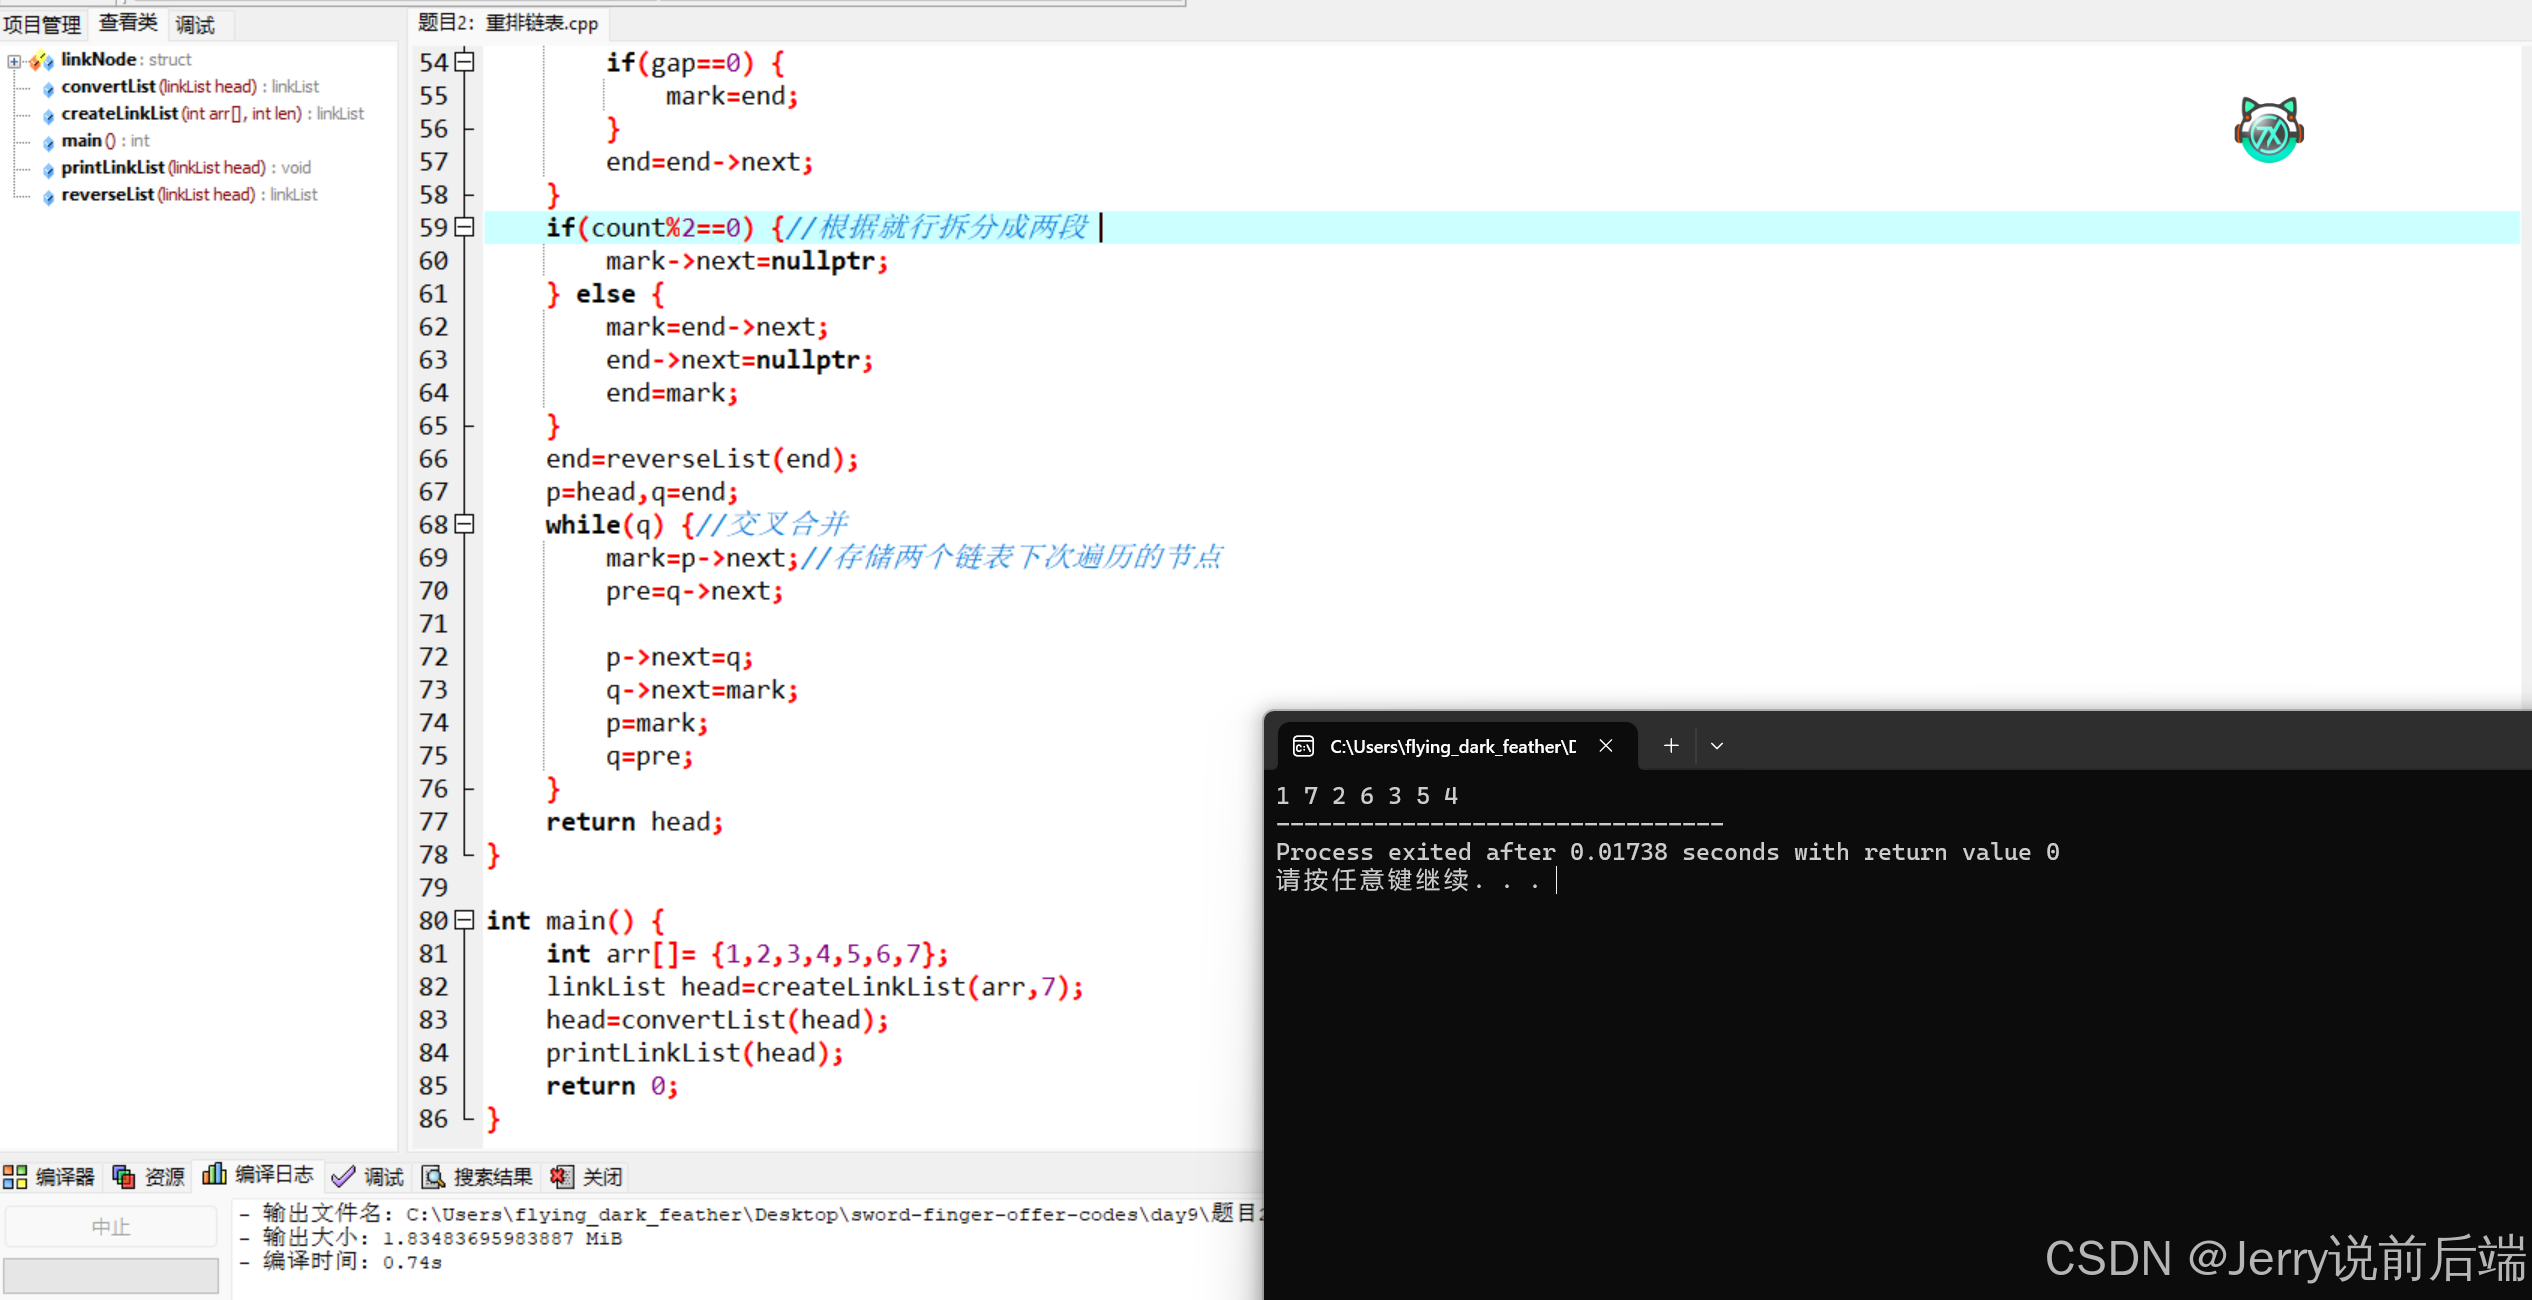Click the compiler grid icon in bottom panel
The image size is (2532, 1300).
coord(15,1177)
